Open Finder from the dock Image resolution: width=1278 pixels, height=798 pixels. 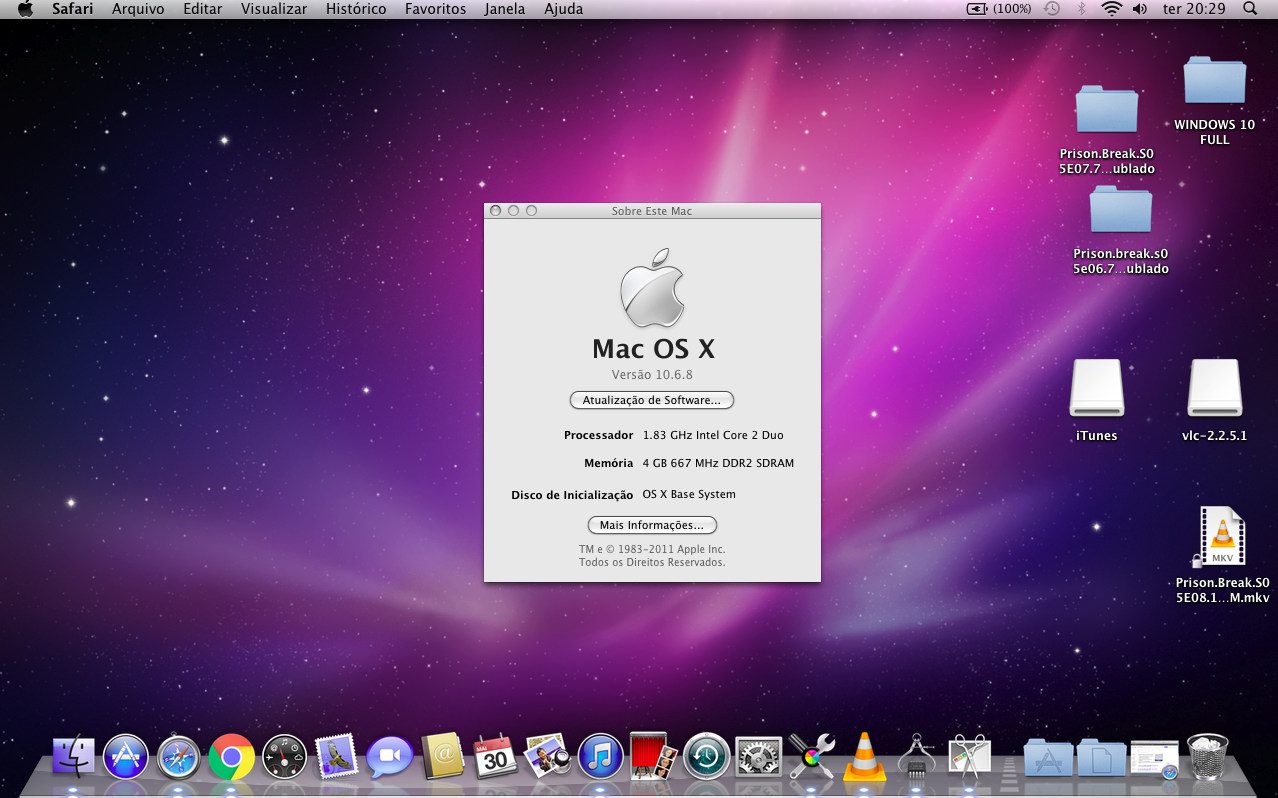73,757
